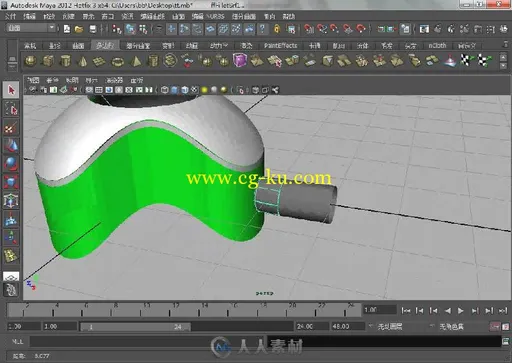Open the last viewport panel menu
This screenshot has height=363, width=512.
pyautogui.click(x=137, y=80)
